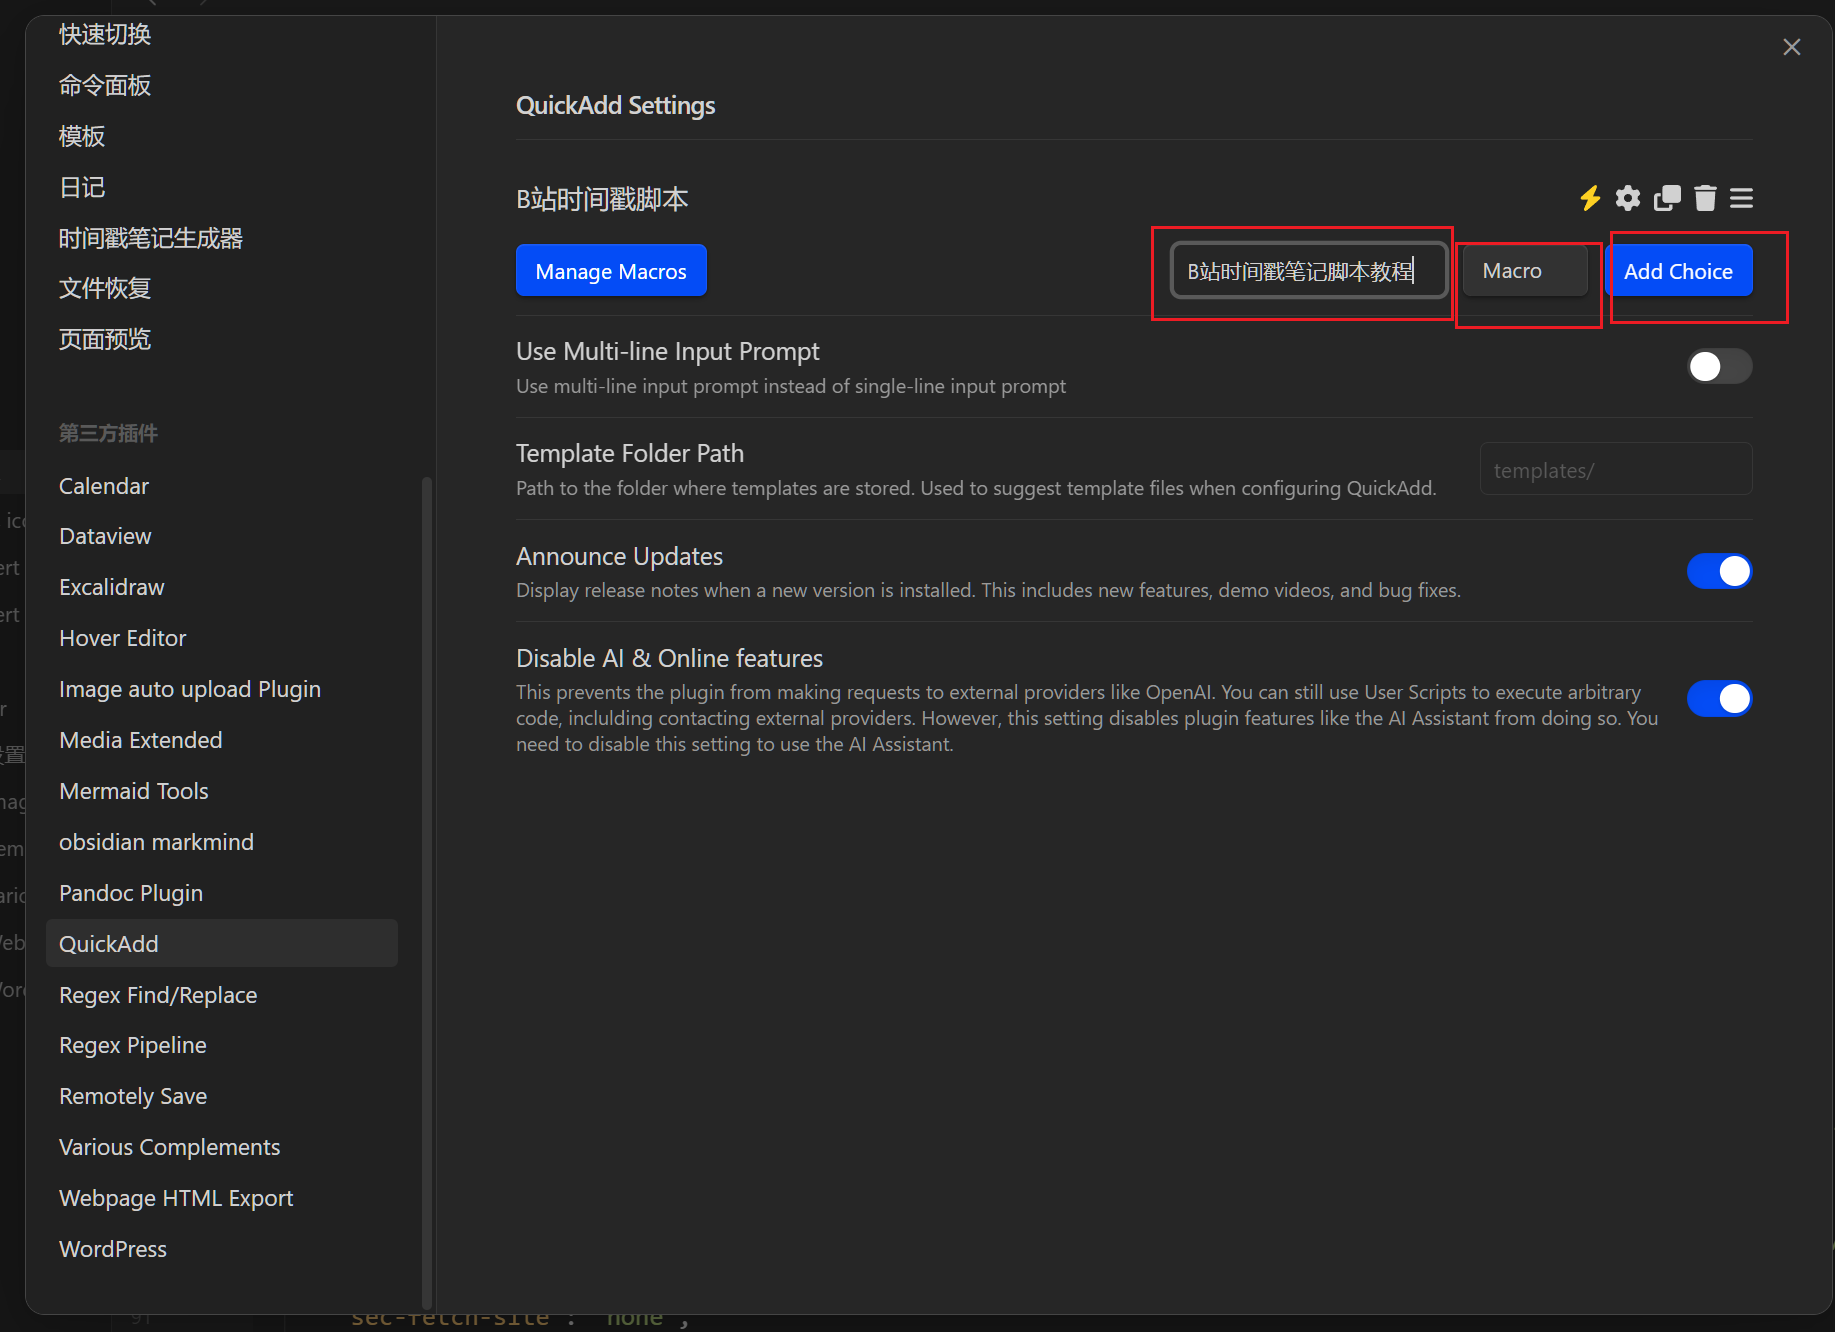Enable Use Multi-line Input Prompt toggle
The image size is (1835, 1332).
1719,366
